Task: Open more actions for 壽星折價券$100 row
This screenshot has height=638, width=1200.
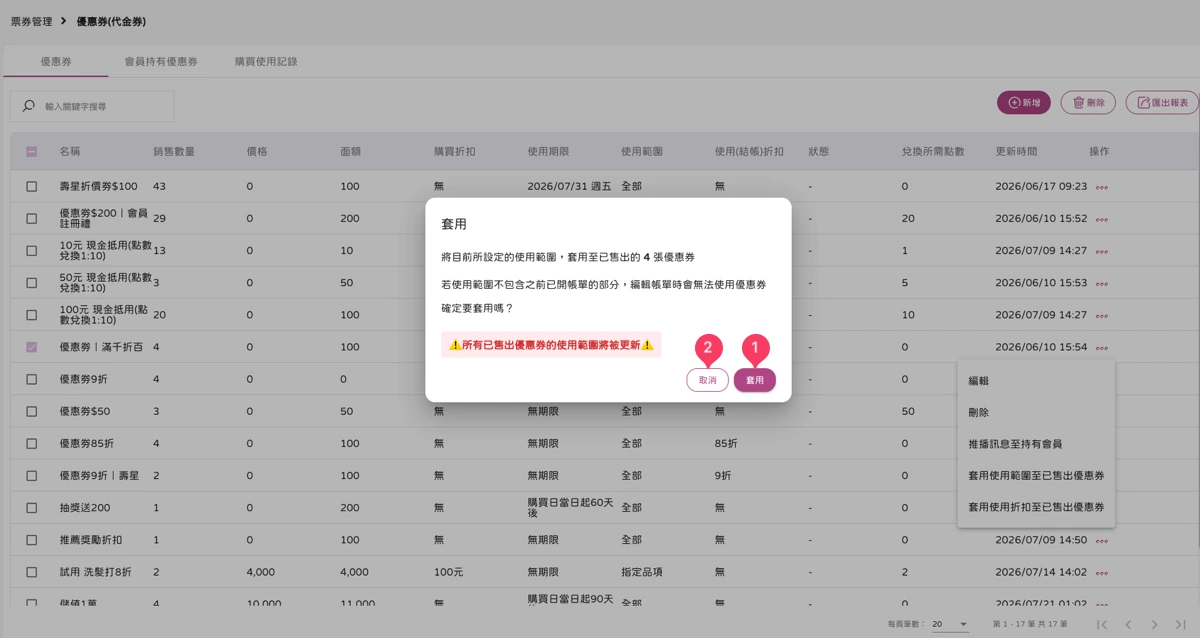Action: (1102, 187)
